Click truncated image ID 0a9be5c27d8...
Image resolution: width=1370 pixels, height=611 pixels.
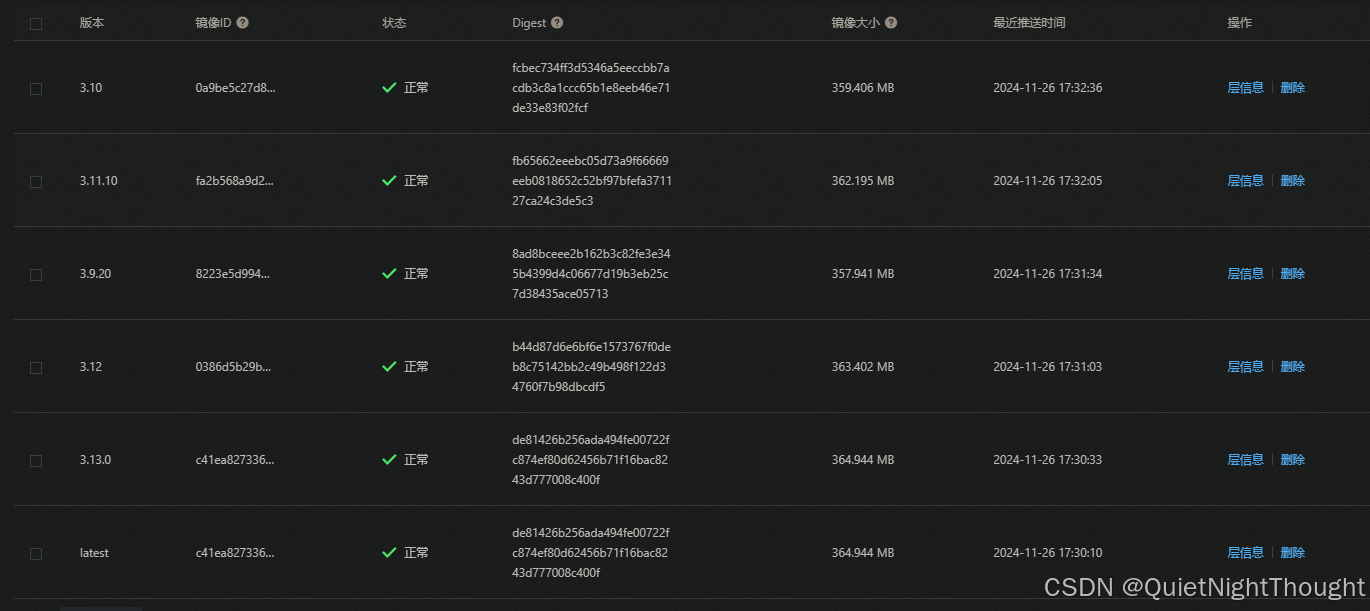tap(235, 88)
